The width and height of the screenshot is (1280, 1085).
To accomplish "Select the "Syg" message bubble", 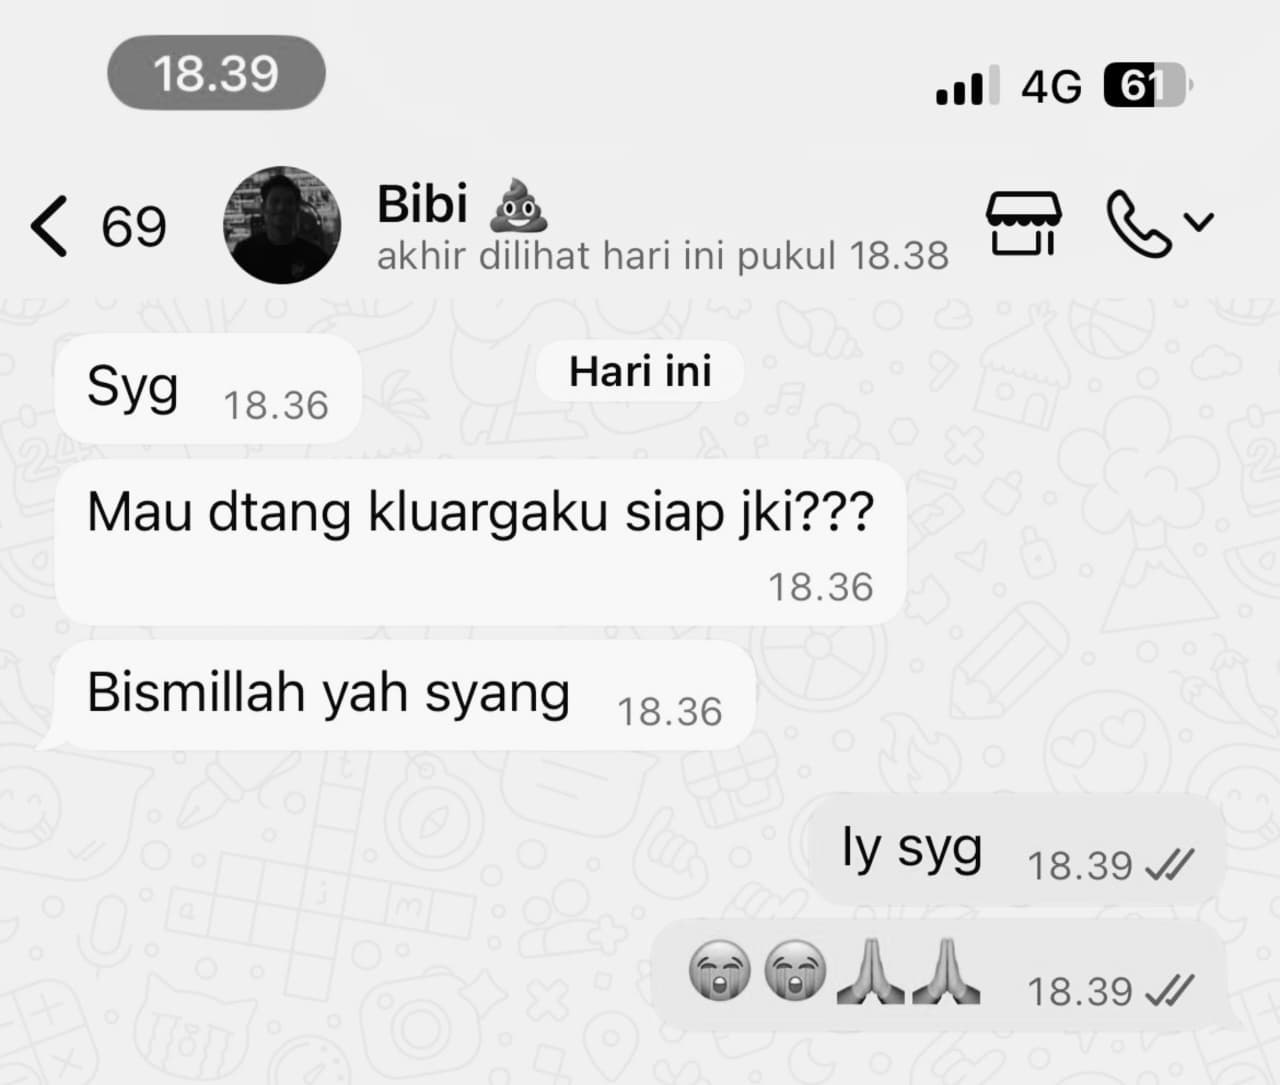I will (x=207, y=389).
